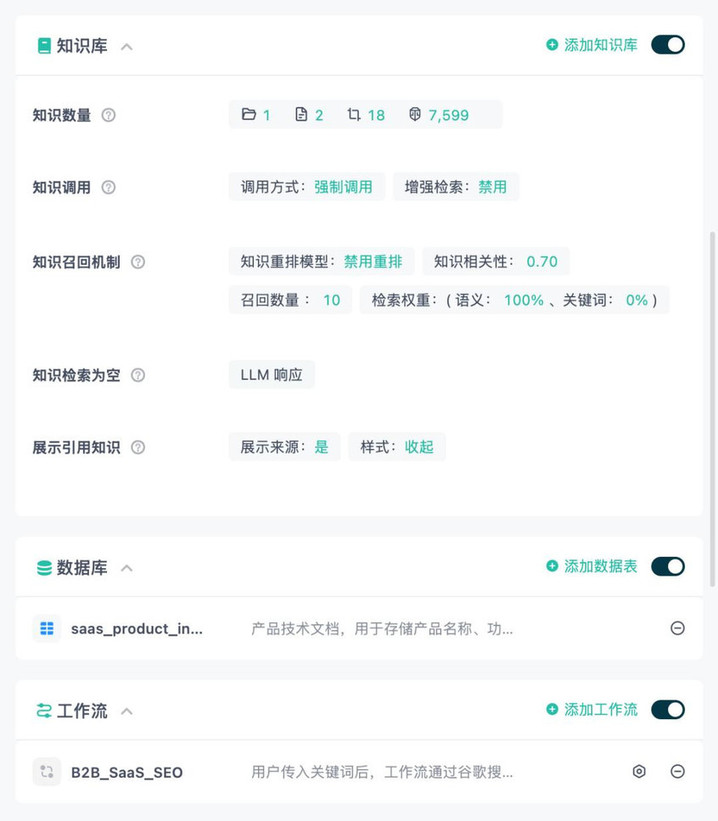Screen dimensions: 718x821
Task: Click 添加知识库 link
Action: pos(592,45)
